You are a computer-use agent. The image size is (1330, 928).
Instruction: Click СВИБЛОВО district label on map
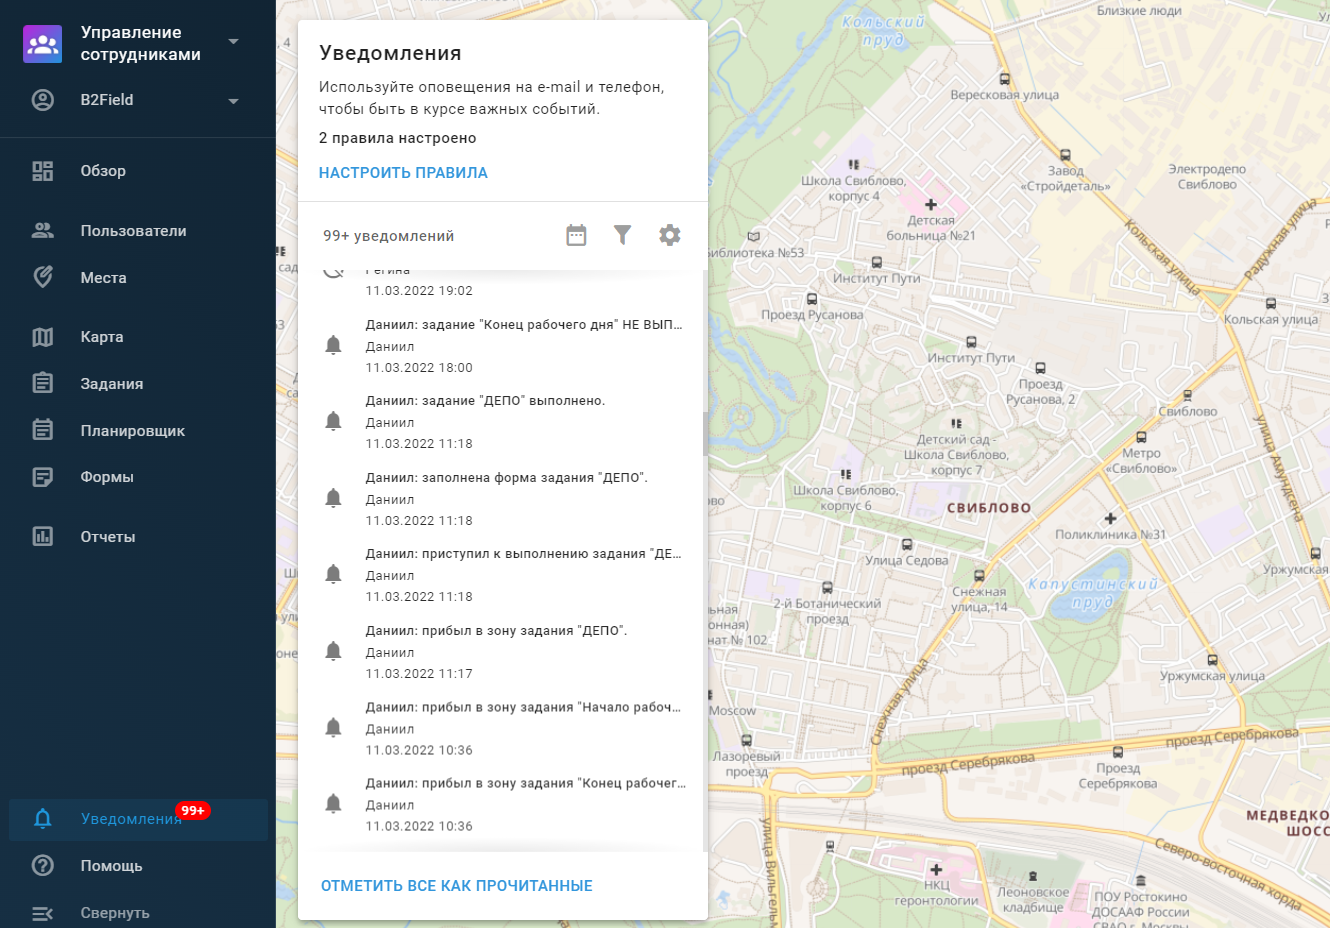click(989, 508)
